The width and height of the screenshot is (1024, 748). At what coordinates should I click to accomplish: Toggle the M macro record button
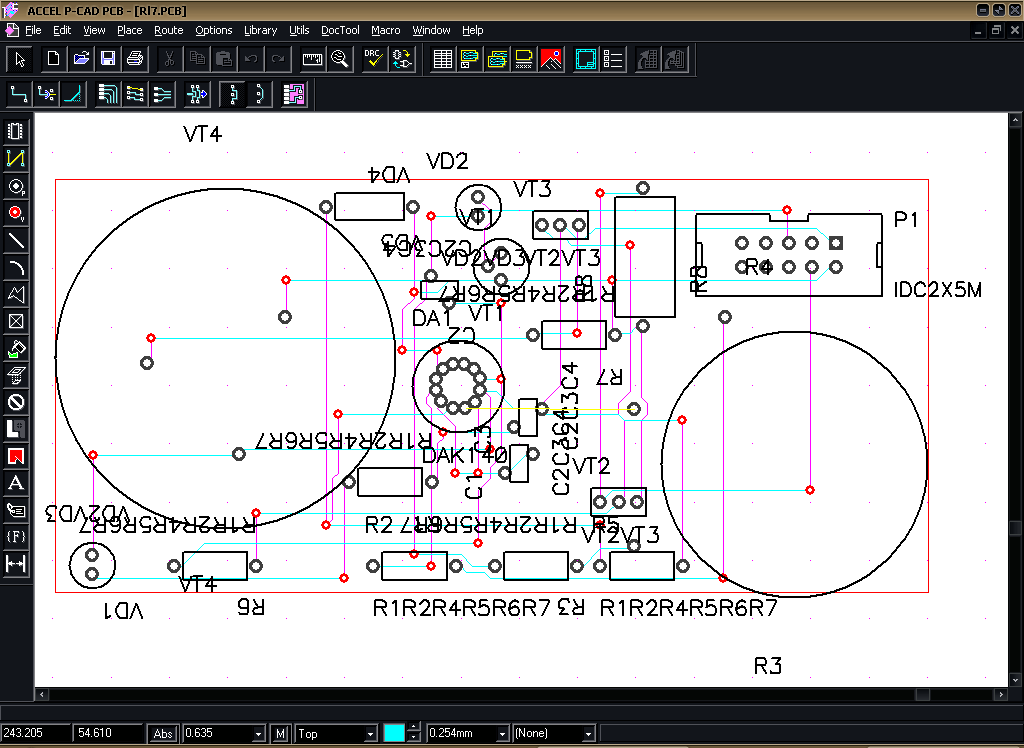(x=281, y=734)
